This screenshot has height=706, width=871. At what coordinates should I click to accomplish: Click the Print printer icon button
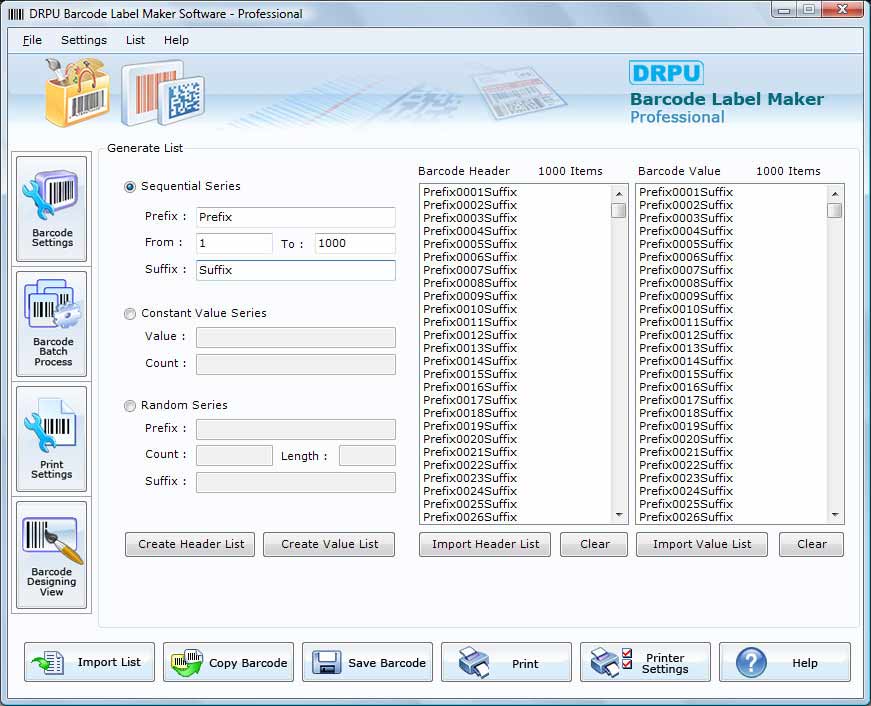[506, 662]
